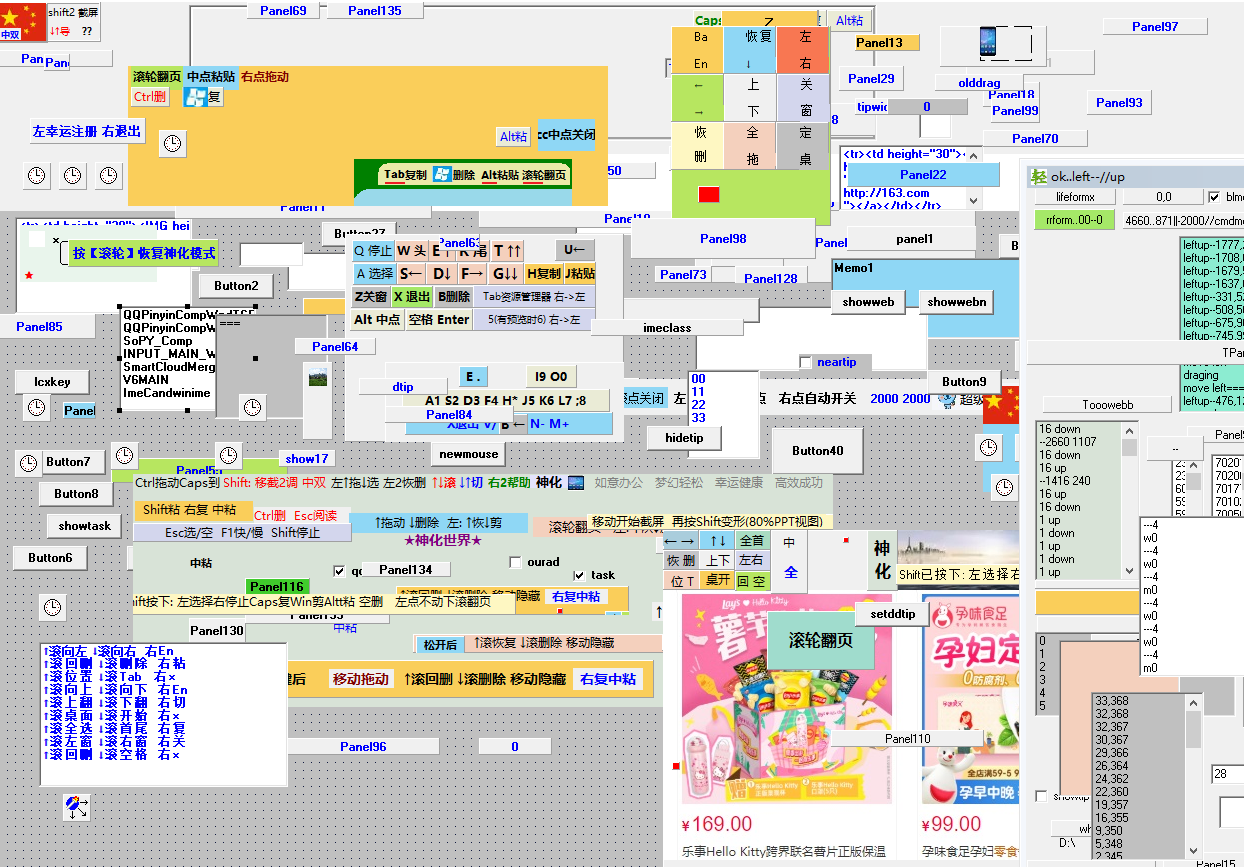Image resolution: width=1244 pixels, height=867 pixels.
Task: Click the Chinese flag icon labeled 中双
Action: 23,22
